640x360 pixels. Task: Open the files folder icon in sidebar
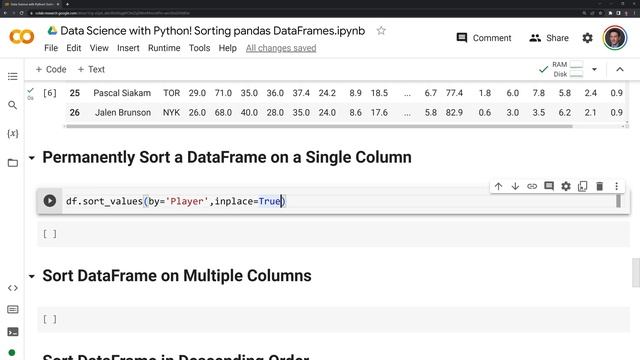click(x=13, y=163)
